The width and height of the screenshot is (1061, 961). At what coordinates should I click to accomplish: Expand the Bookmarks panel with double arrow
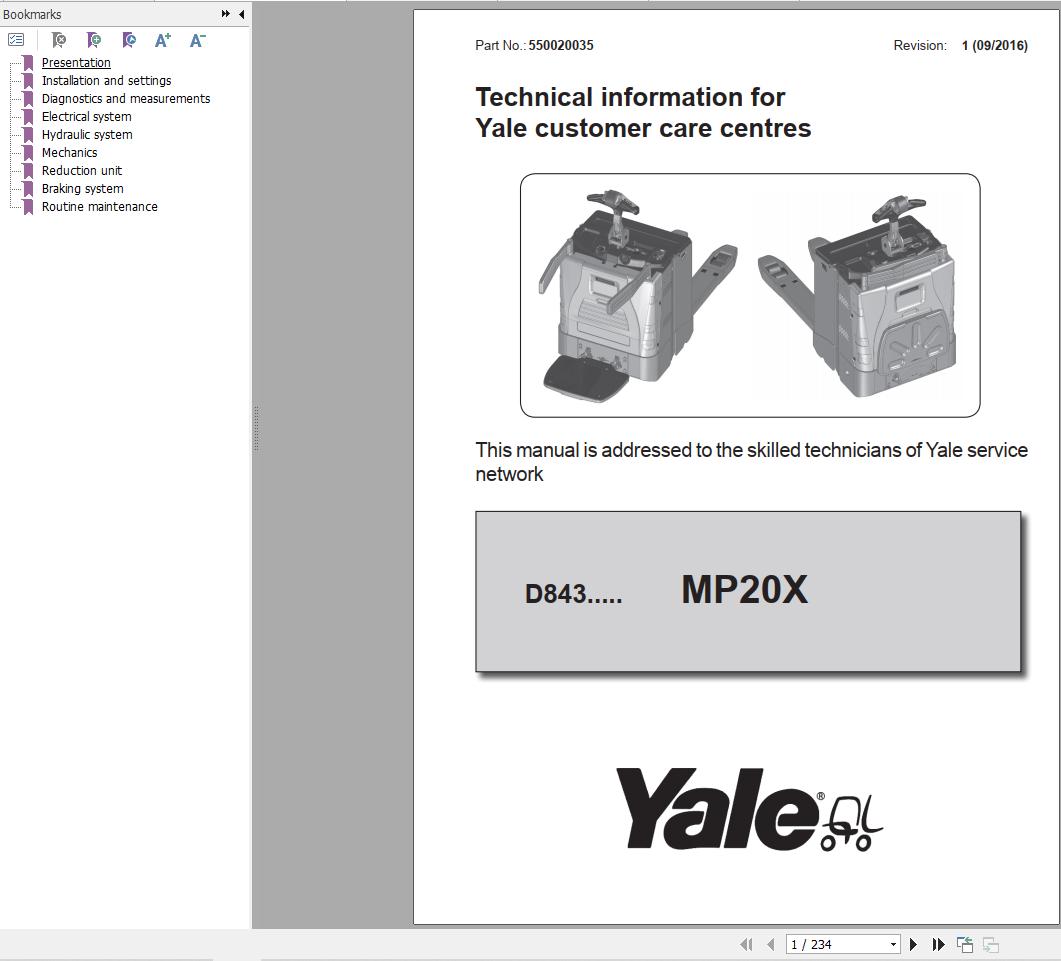point(225,14)
